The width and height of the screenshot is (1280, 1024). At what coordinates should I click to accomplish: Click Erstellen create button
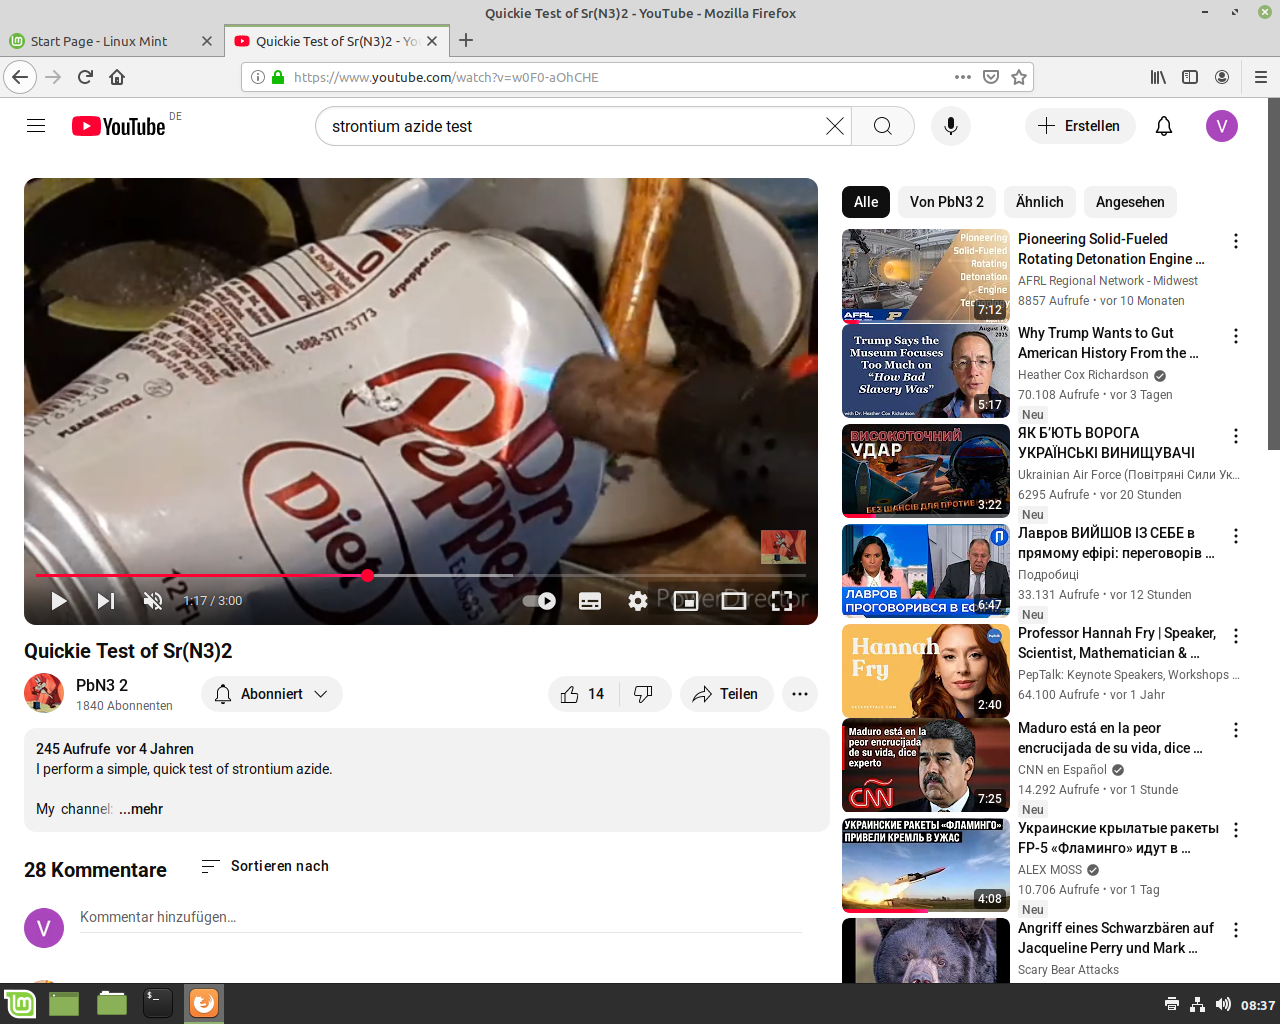(x=1080, y=126)
